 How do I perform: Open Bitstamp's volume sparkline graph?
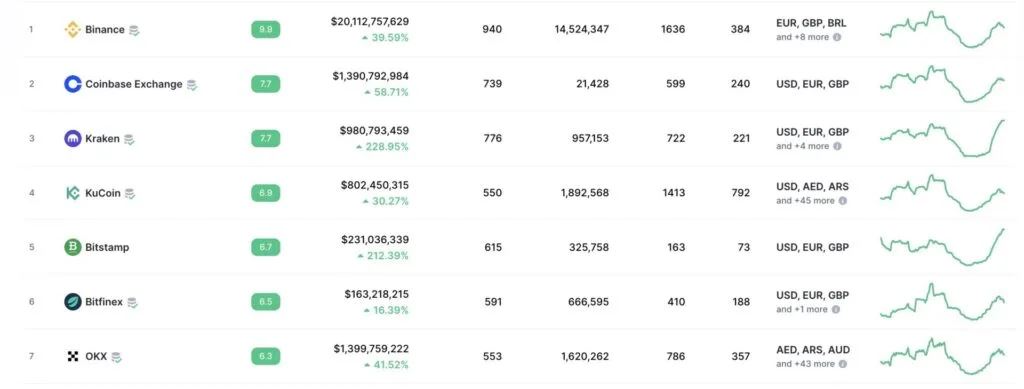943,247
